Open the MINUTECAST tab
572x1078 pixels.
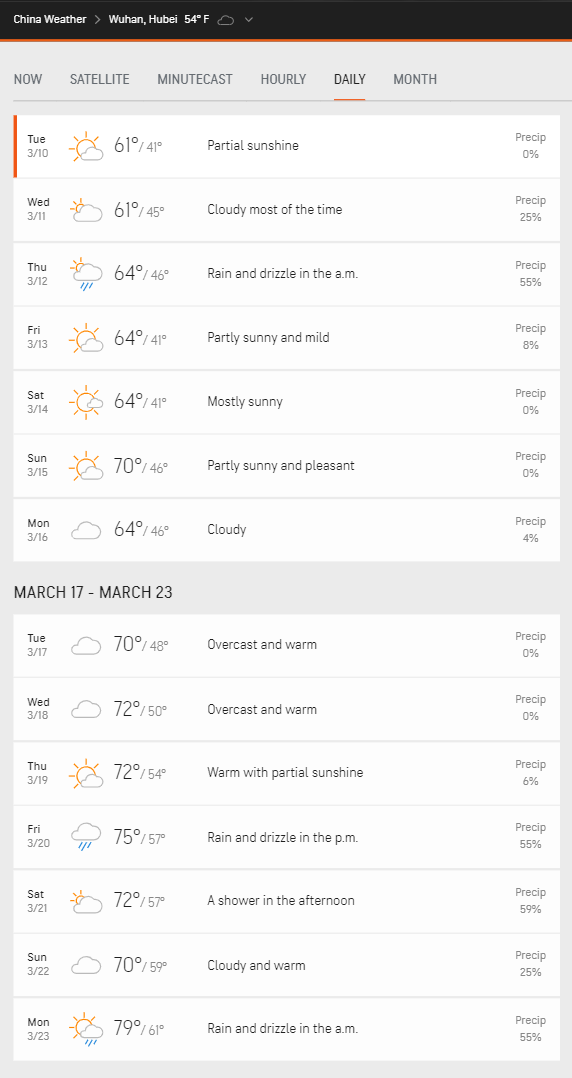coord(195,79)
